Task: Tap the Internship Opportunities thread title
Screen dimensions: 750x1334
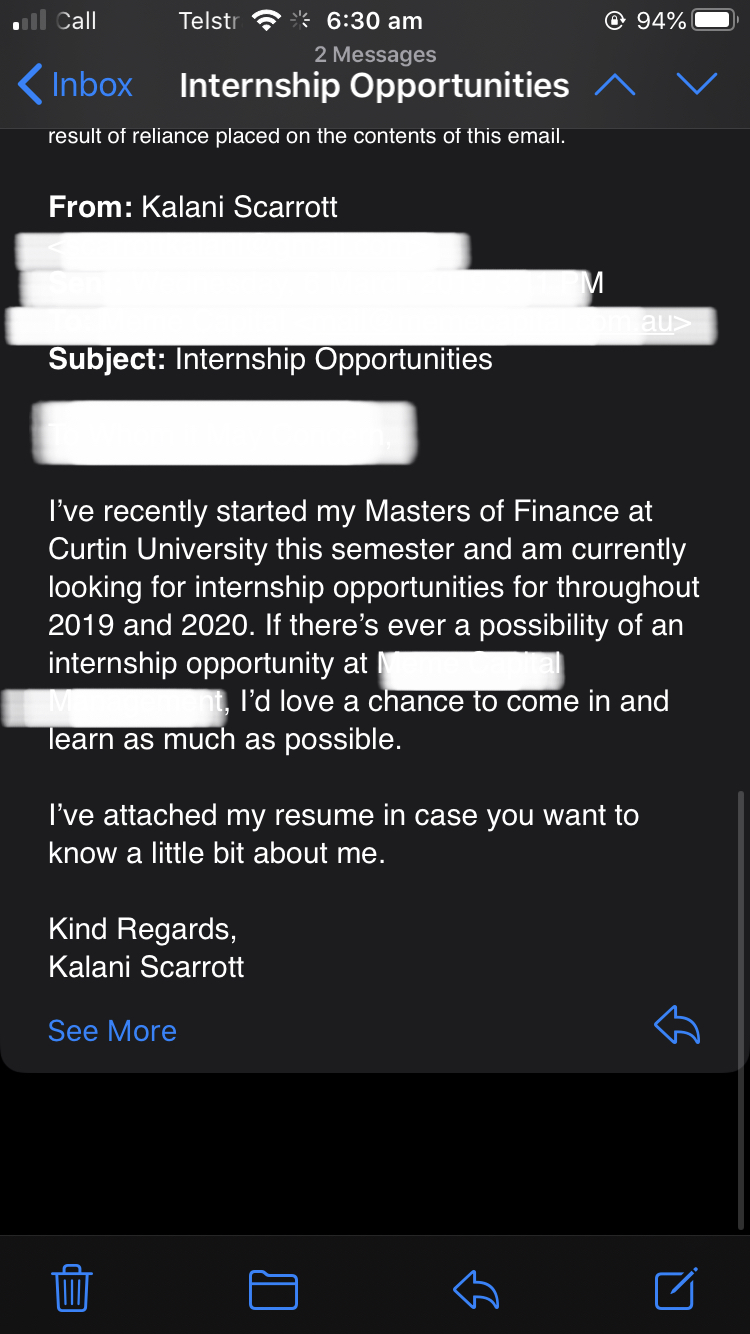Action: tap(374, 86)
